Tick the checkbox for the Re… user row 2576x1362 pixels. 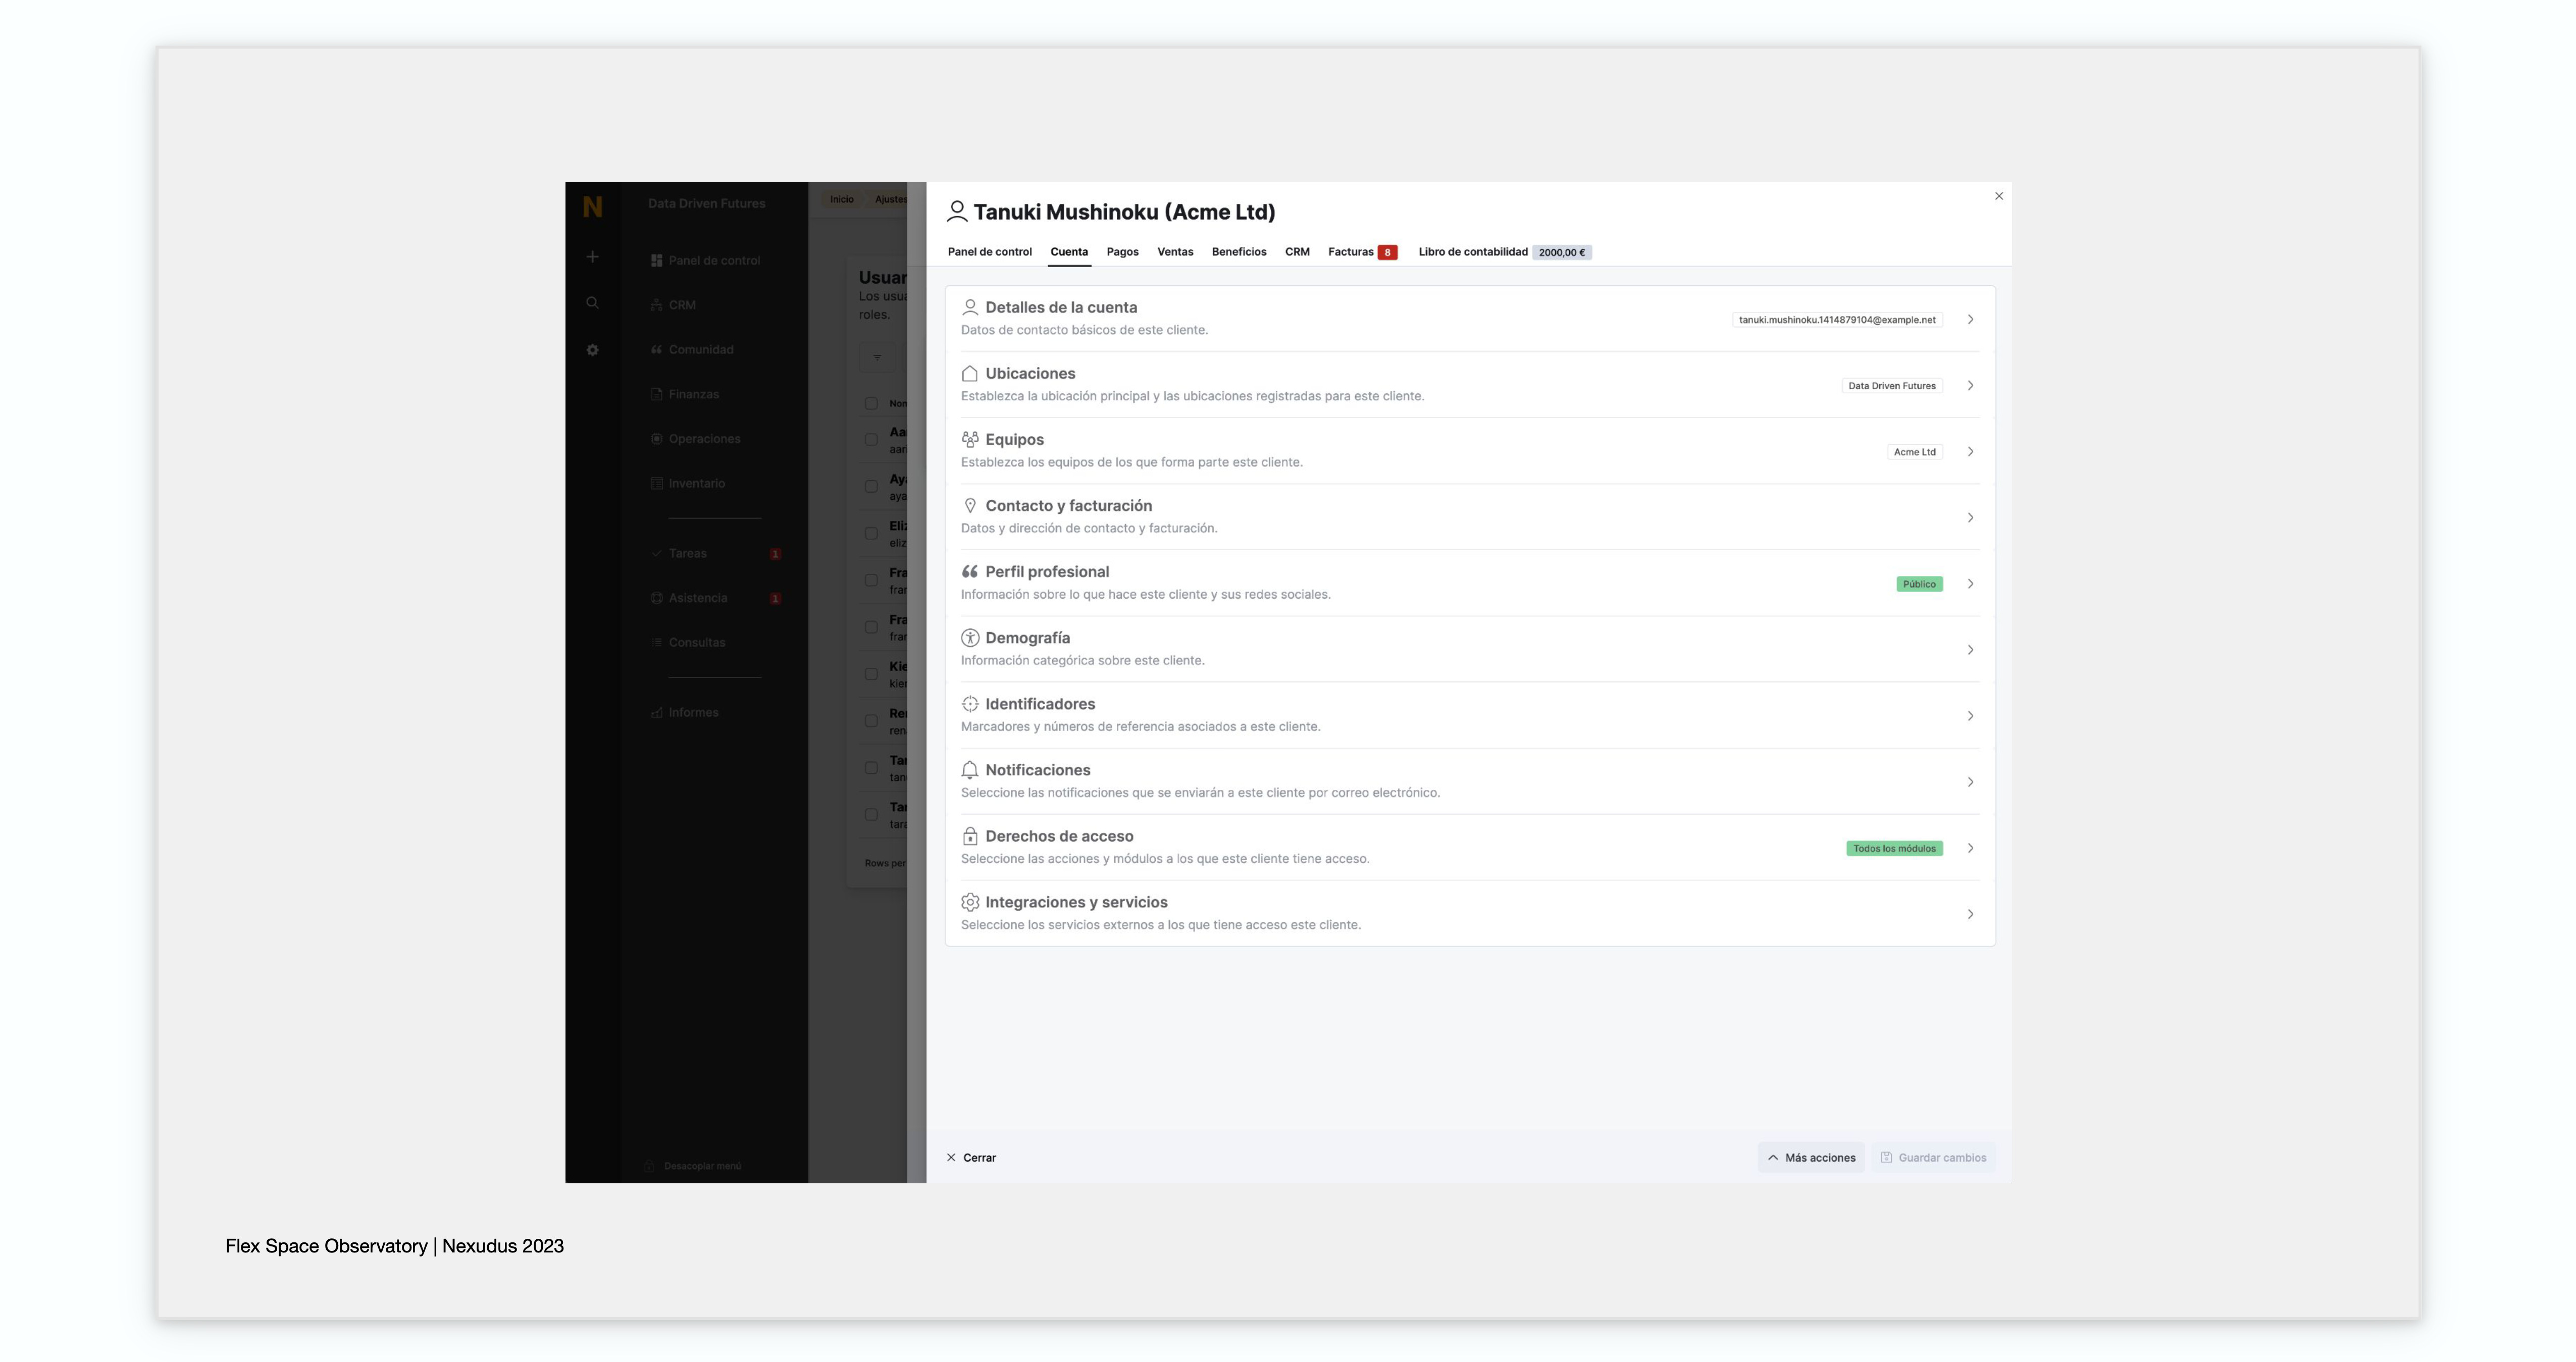coord(871,721)
